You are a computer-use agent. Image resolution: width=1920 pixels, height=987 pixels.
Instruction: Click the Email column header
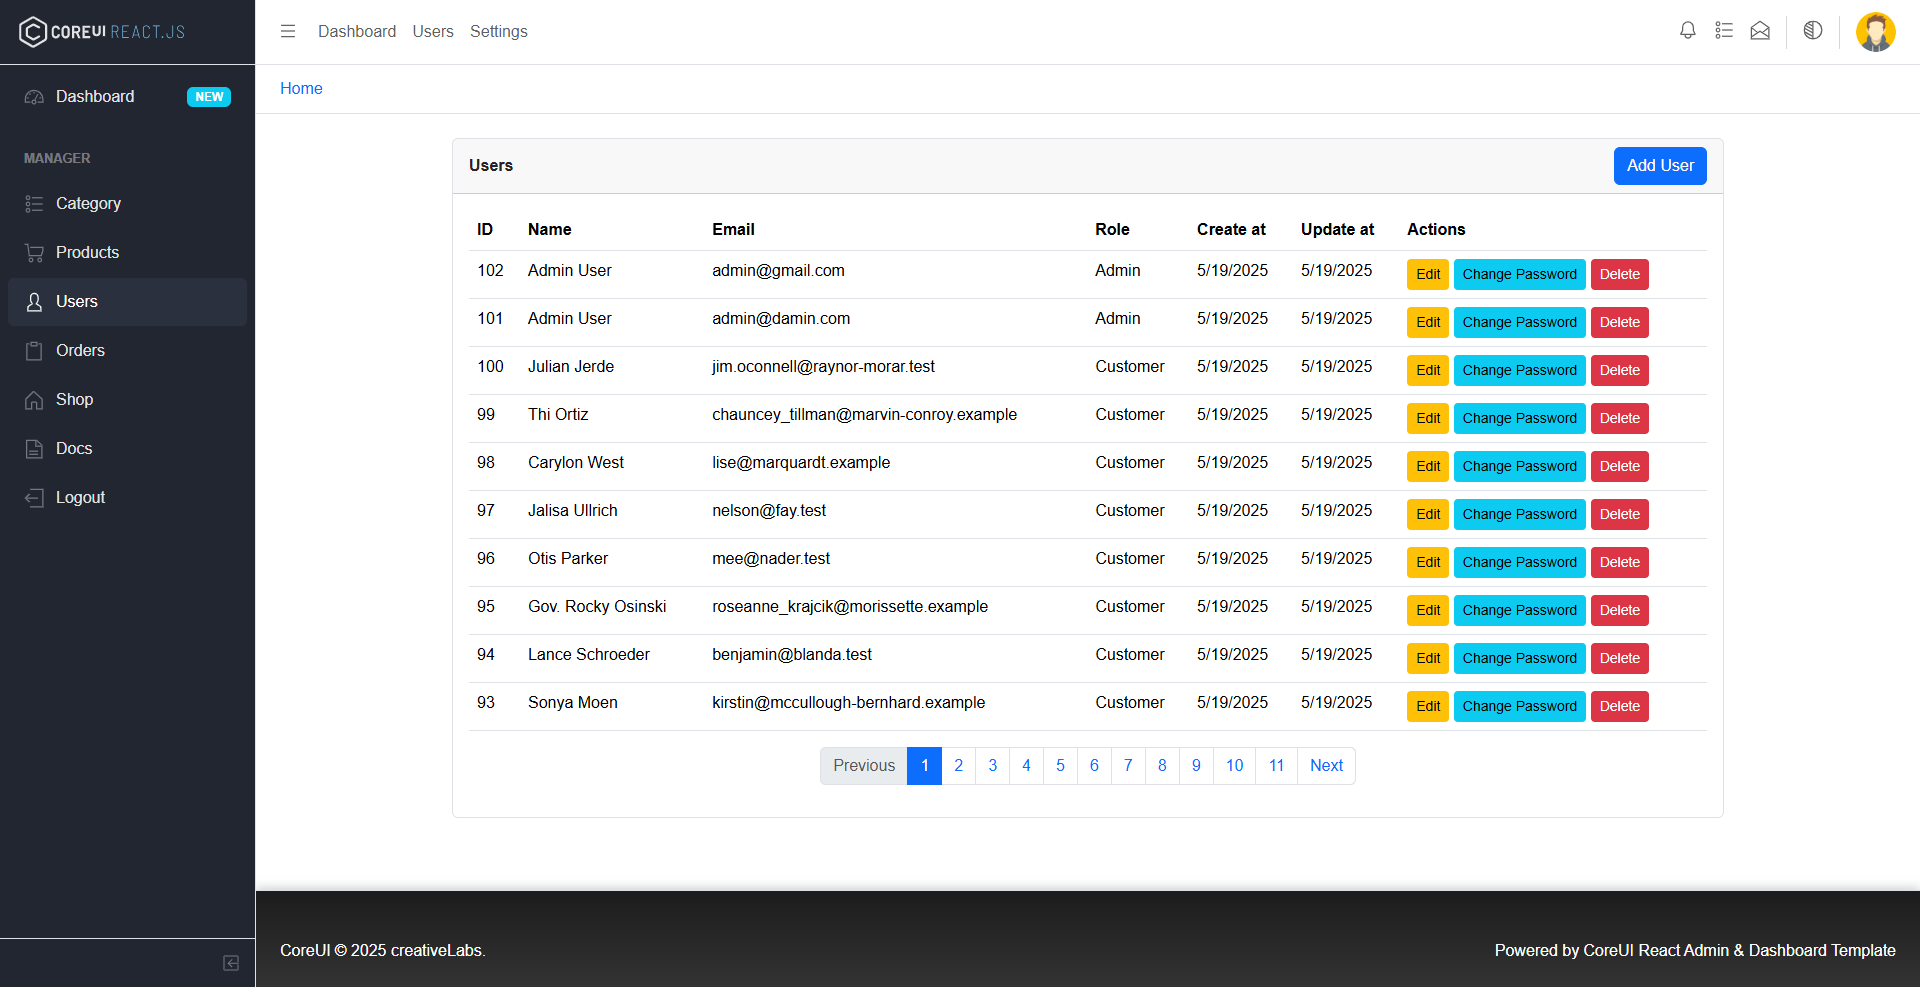click(733, 230)
